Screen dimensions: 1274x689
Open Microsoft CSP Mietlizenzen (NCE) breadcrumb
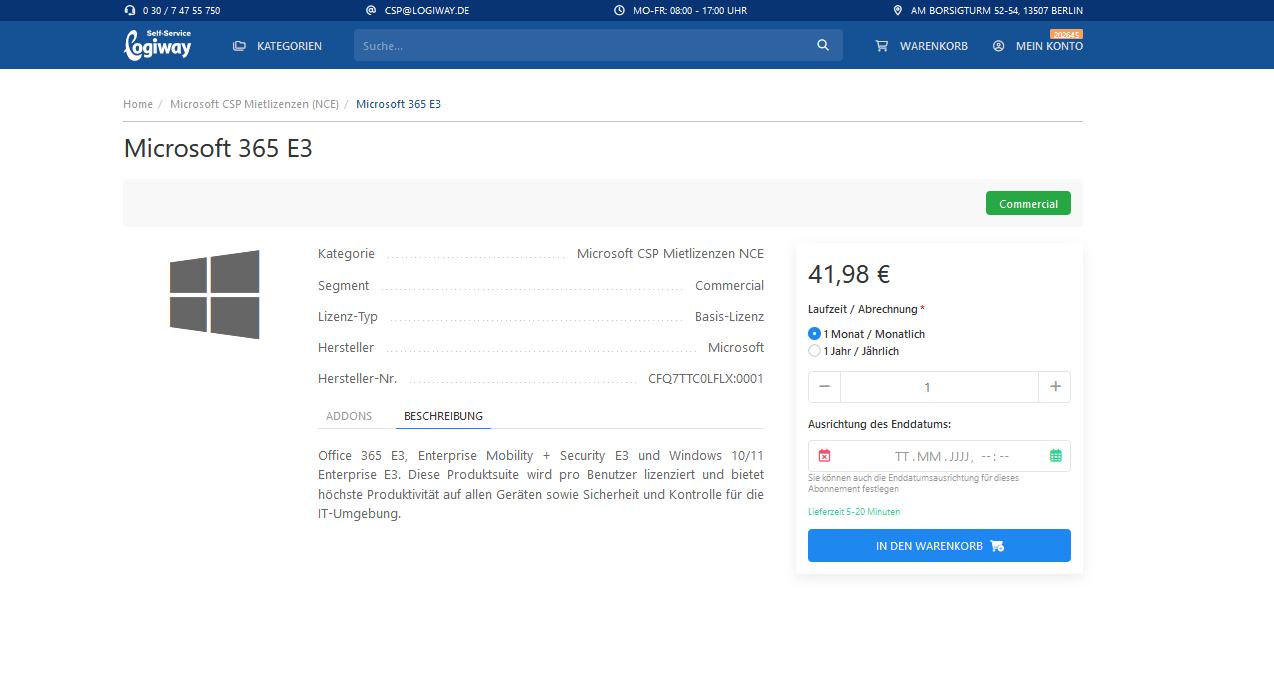tap(254, 104)
